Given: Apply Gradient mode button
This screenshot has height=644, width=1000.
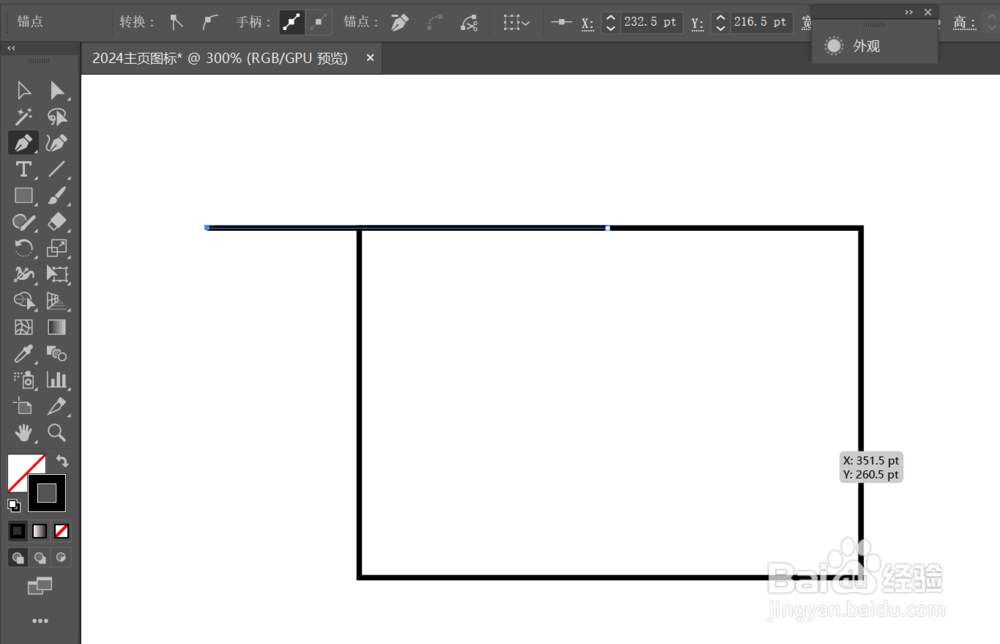Looking at the screenshot, I should (40, 531).
